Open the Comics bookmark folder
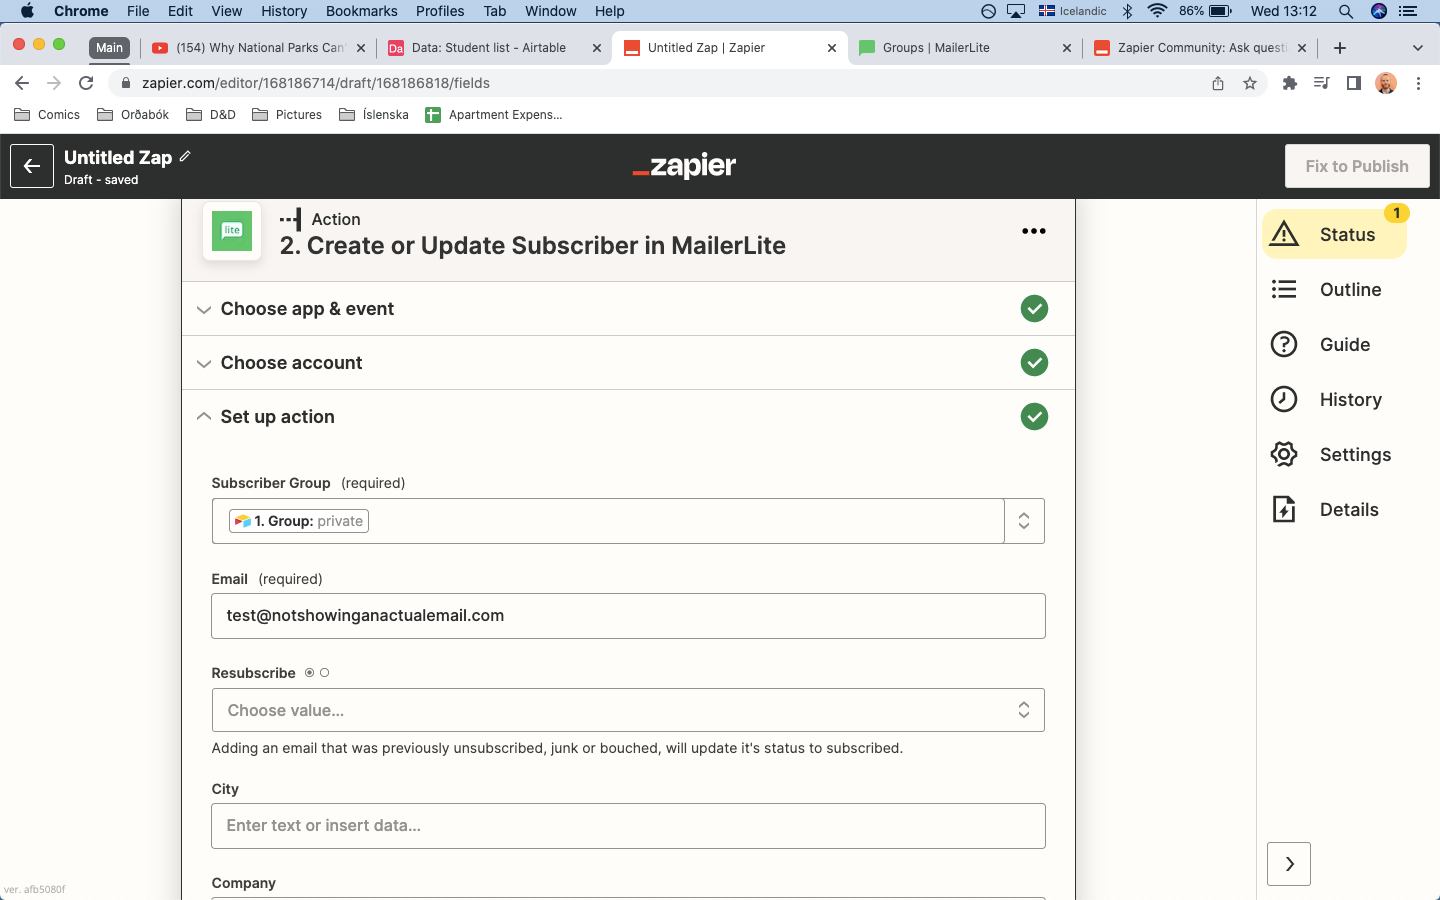 47,115
